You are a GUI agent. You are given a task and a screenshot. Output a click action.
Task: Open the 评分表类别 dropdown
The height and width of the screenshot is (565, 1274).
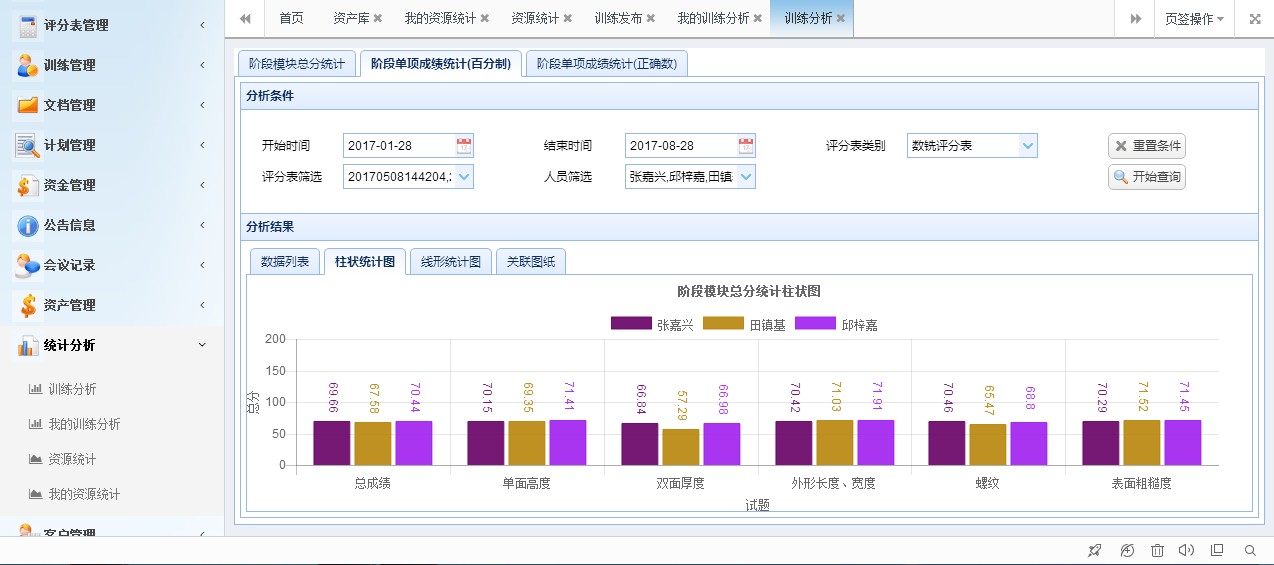coord(1027,146)
